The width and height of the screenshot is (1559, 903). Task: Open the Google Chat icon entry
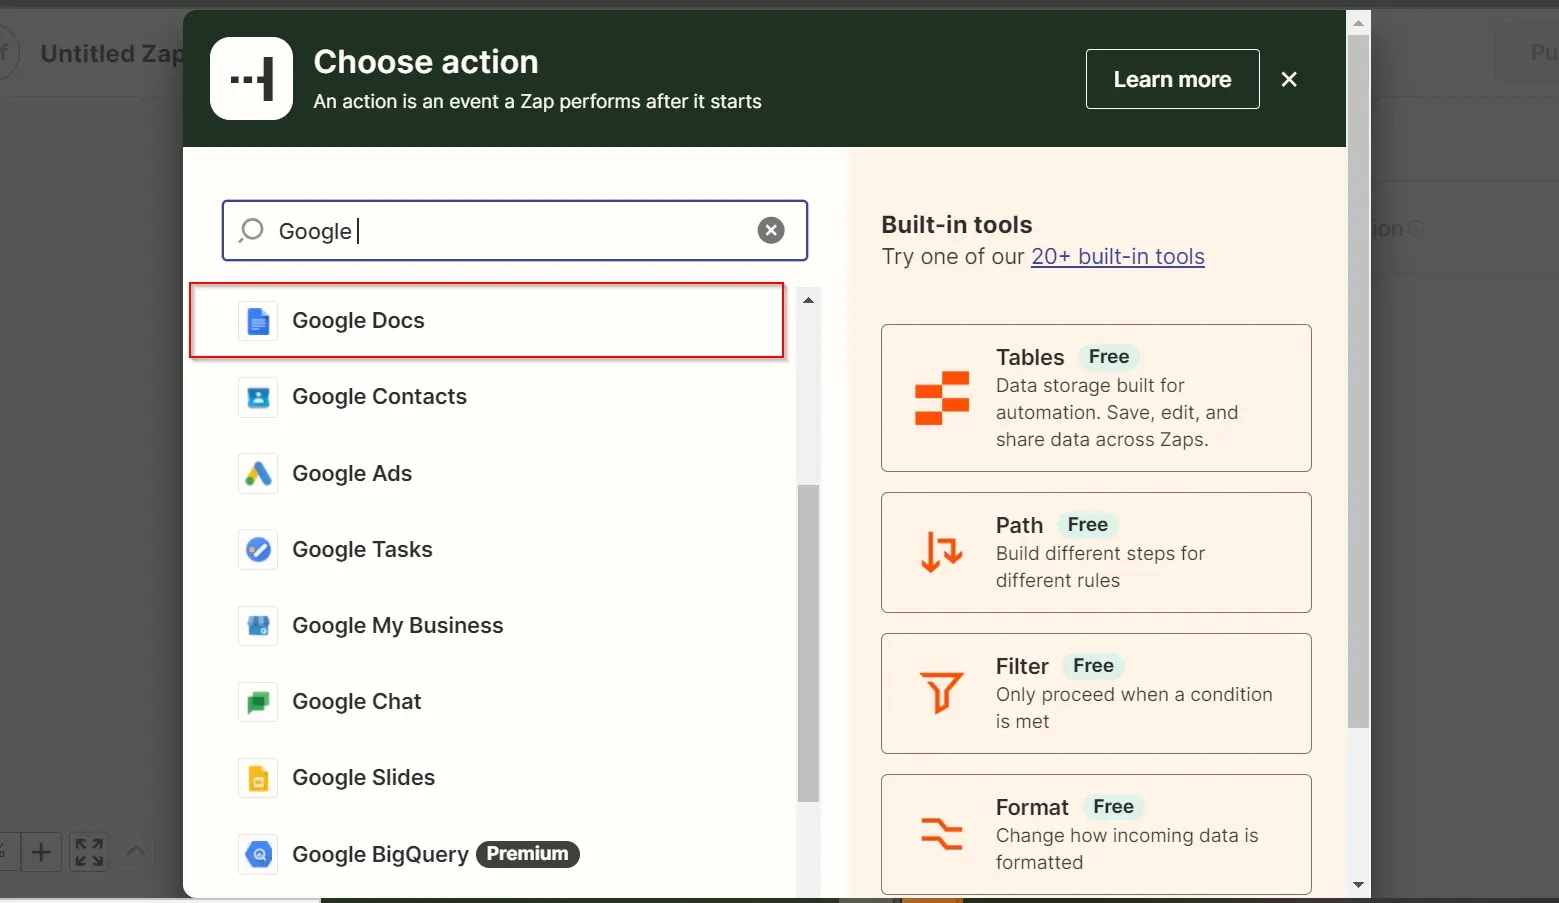click(258, 702)
